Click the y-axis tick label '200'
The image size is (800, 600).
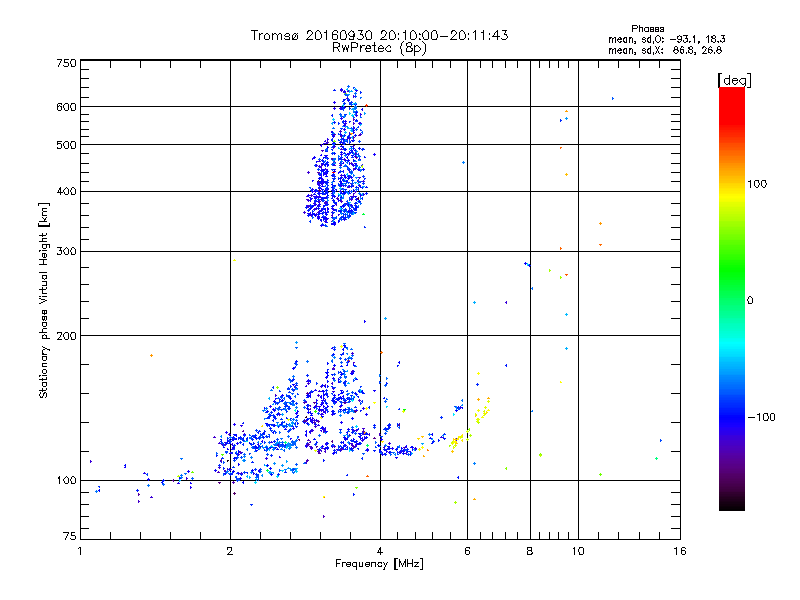pyautogui.click(x=66, y=336)
